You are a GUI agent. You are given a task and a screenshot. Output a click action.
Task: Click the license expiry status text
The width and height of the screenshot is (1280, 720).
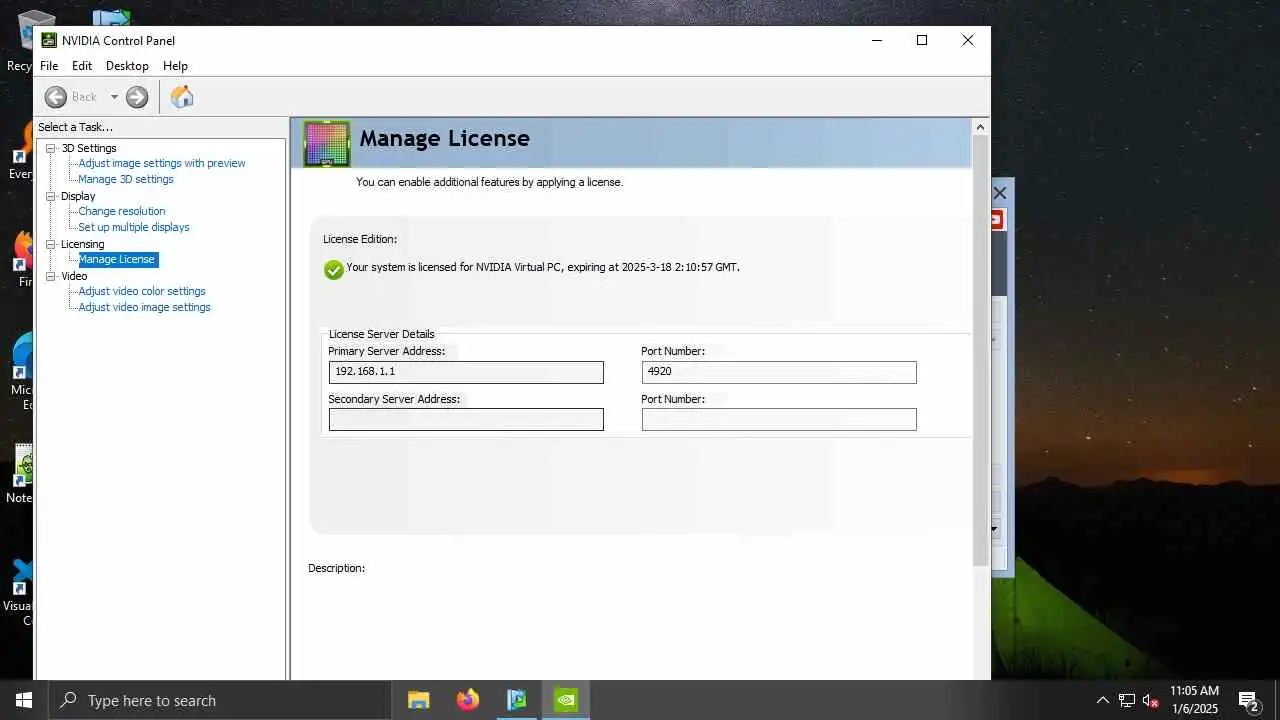tap(543, 268)
